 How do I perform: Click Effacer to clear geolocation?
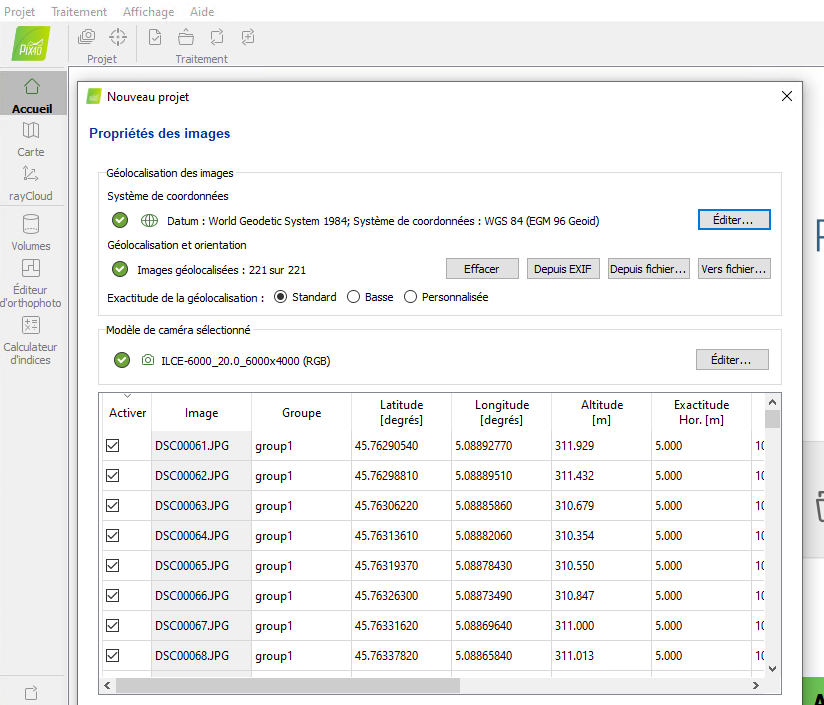coord(482,268)
